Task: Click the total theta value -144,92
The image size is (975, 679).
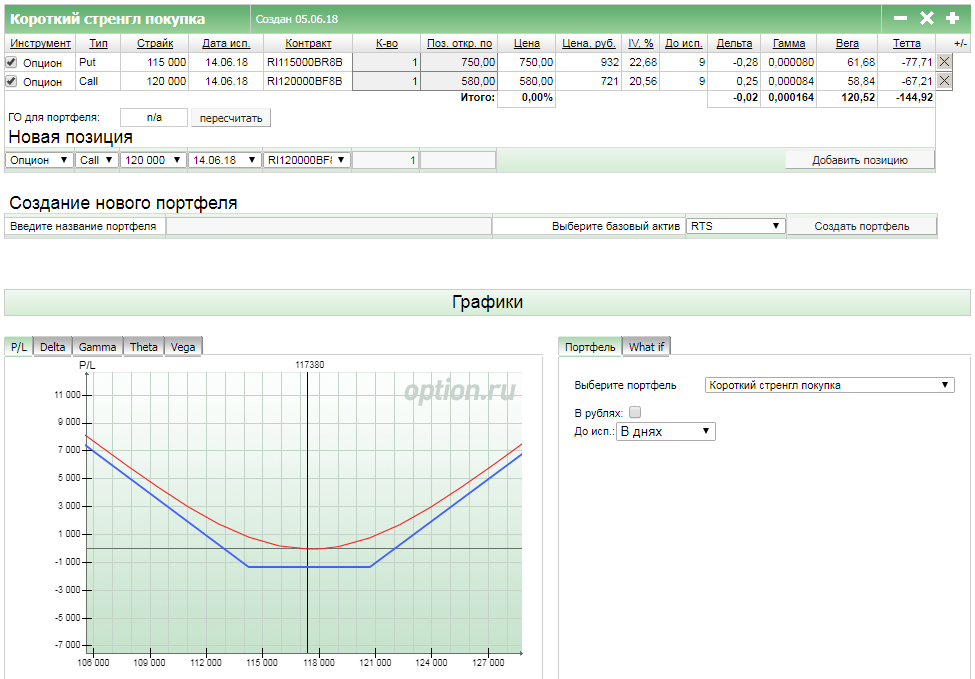Action: pyautogui.click(x=913, y=97)
